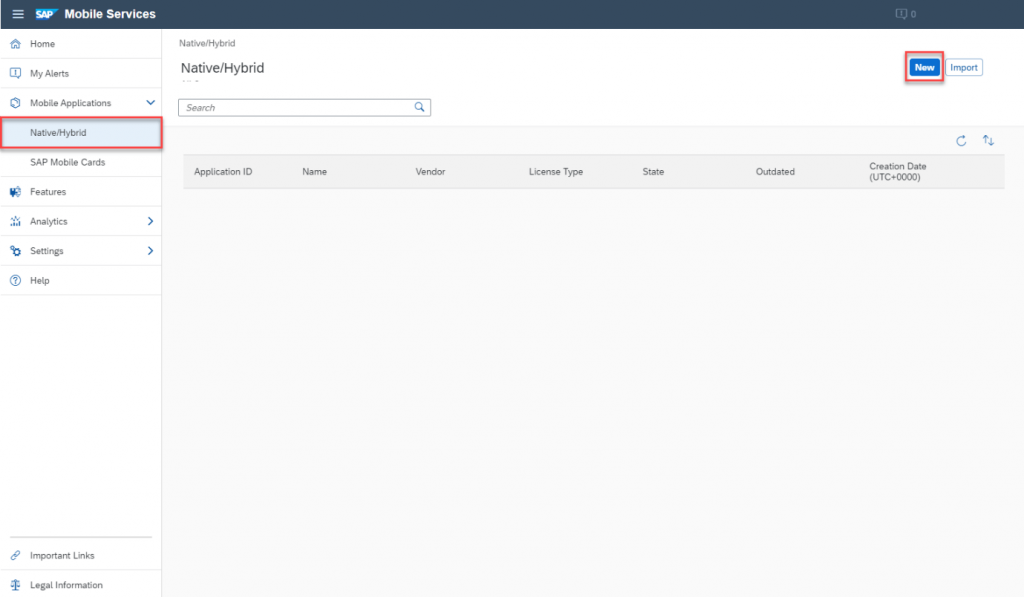Click the Mobile Services title text
The image size is (1024, 597).
pyautogui.click(x=110, y=14)
